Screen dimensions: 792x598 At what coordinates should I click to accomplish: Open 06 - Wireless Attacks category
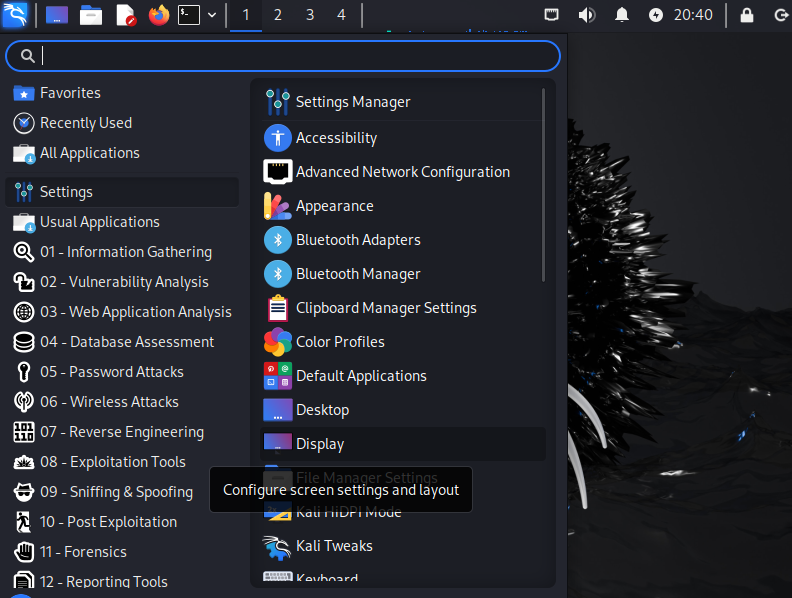121,402
